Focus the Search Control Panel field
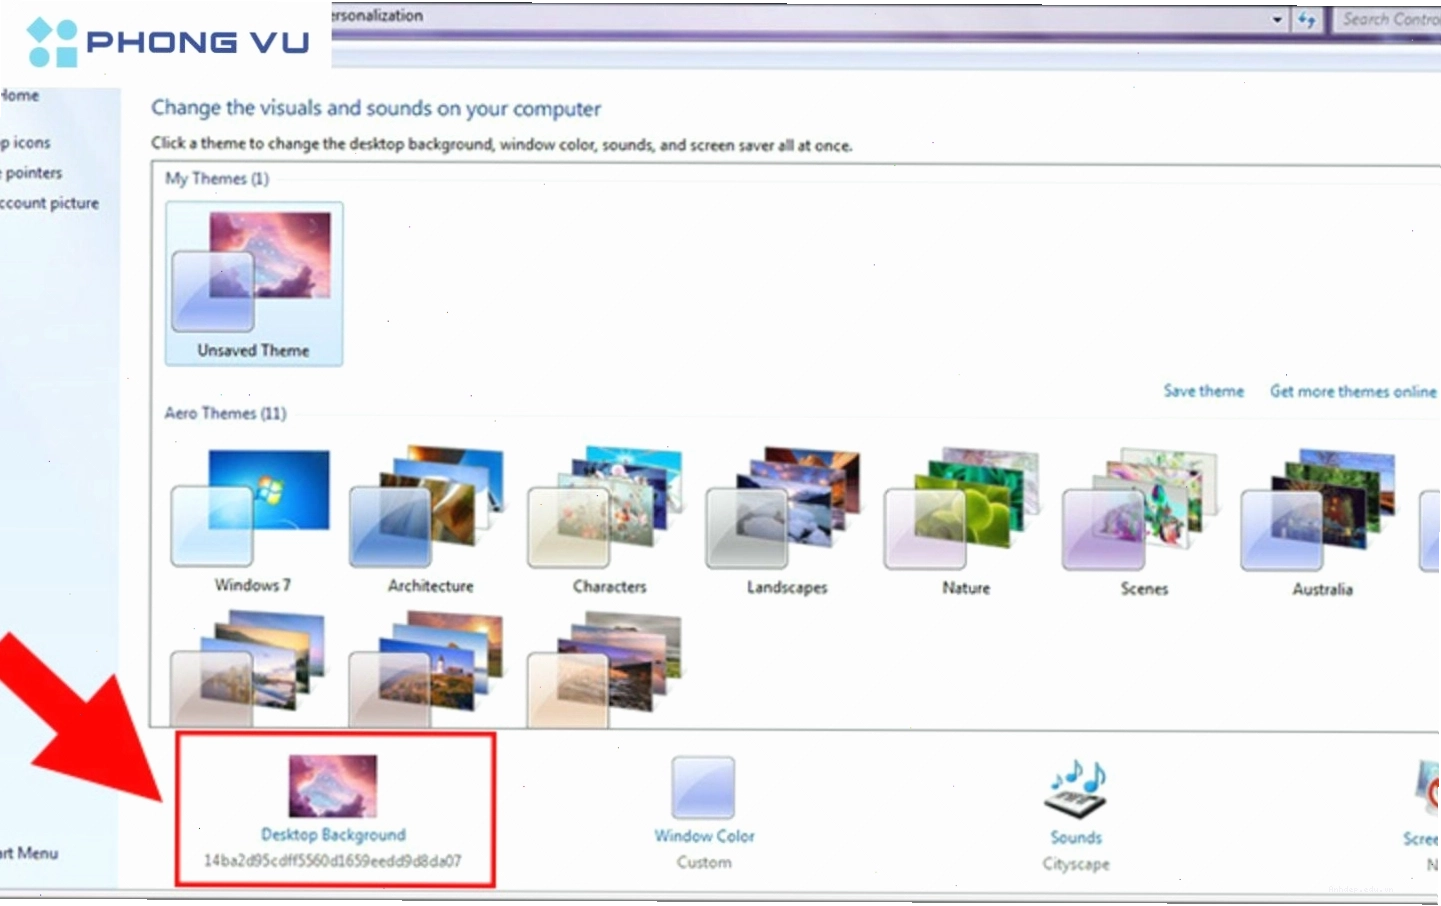 (x=1388, y=19)
